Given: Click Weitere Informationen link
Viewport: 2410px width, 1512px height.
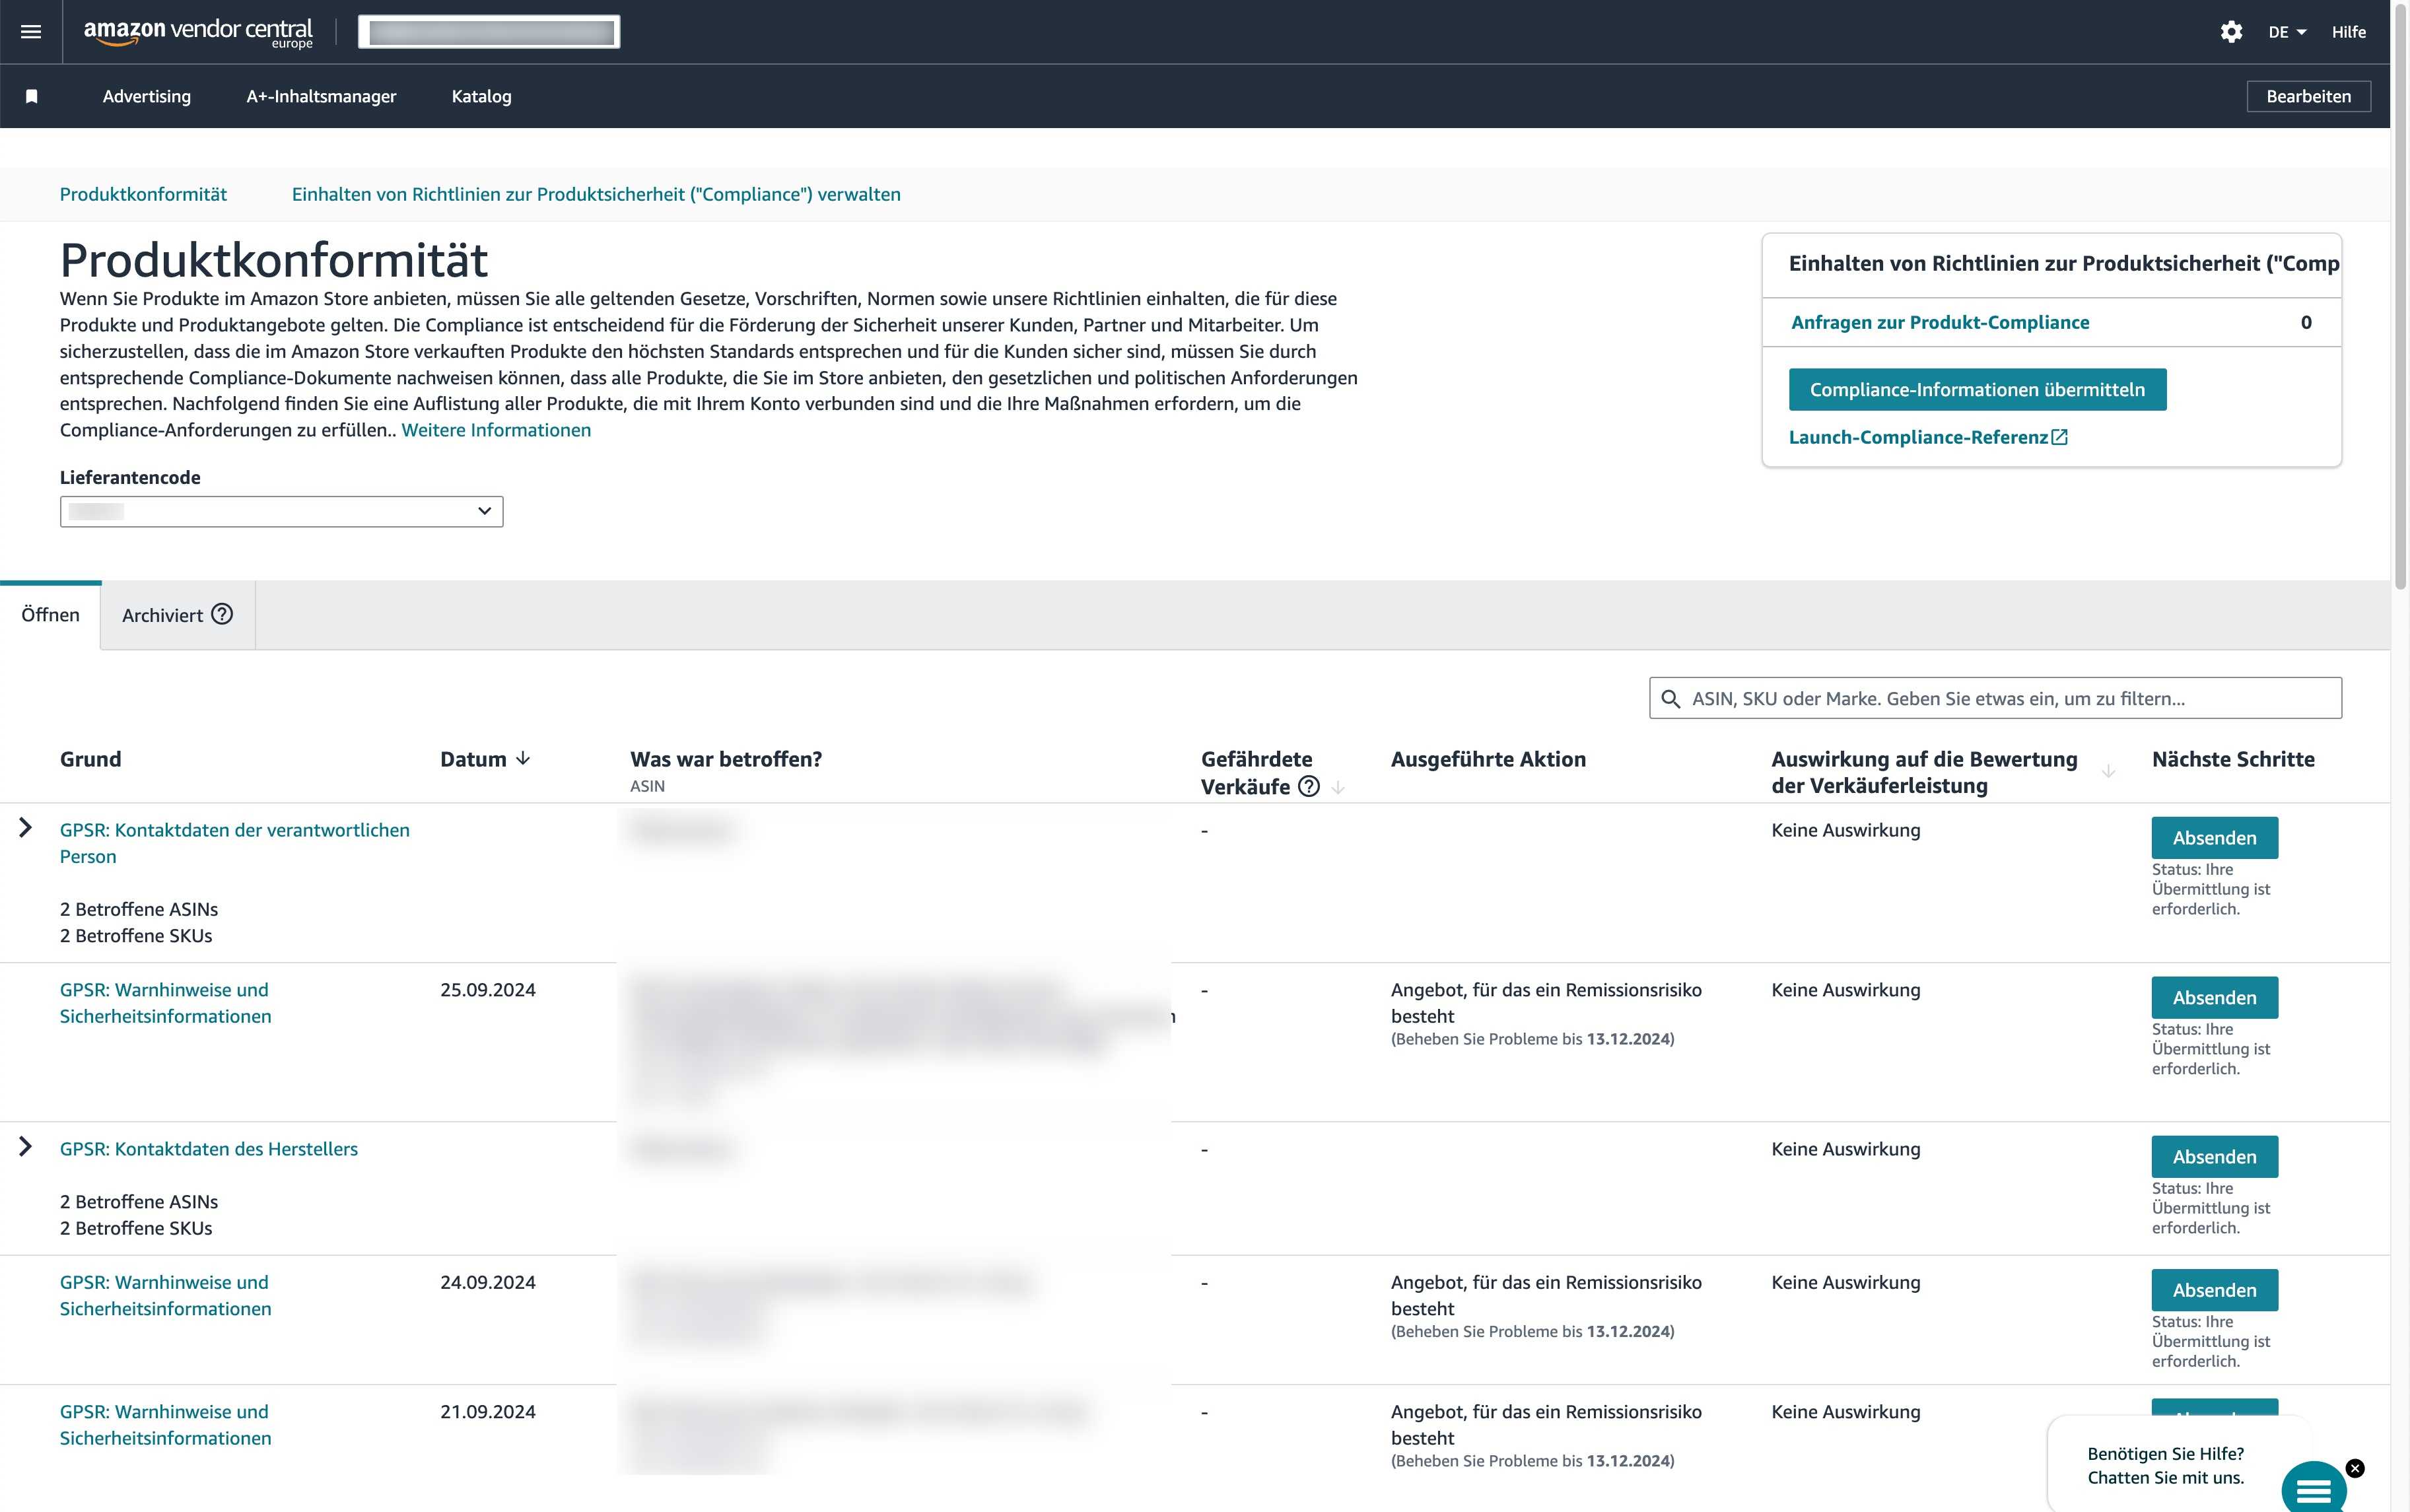Looking at the screenshot, I should point(496,430).
